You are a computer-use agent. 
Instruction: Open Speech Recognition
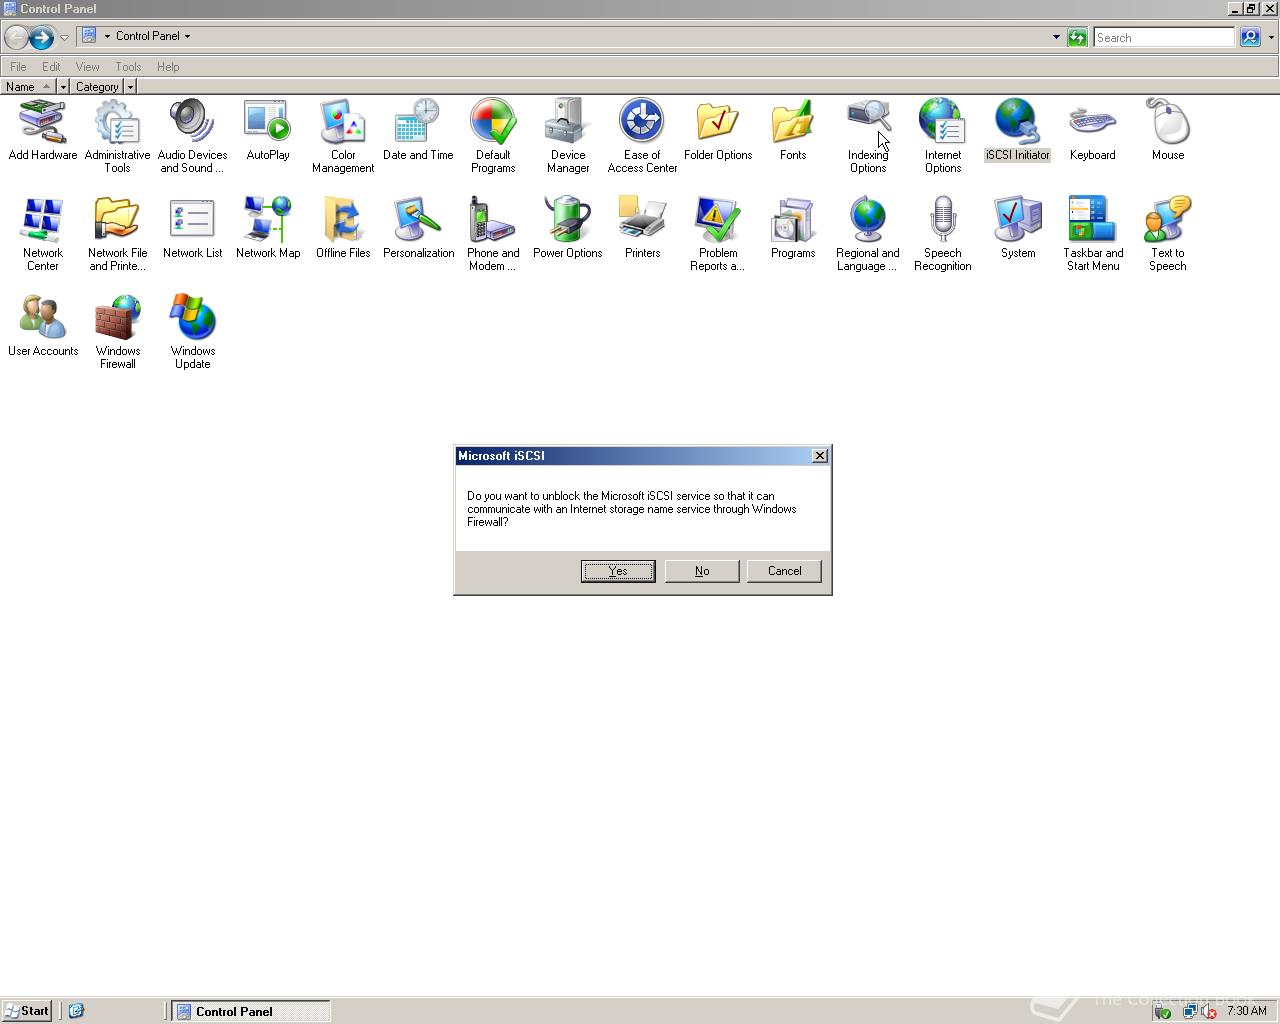[x=943, y=234]
